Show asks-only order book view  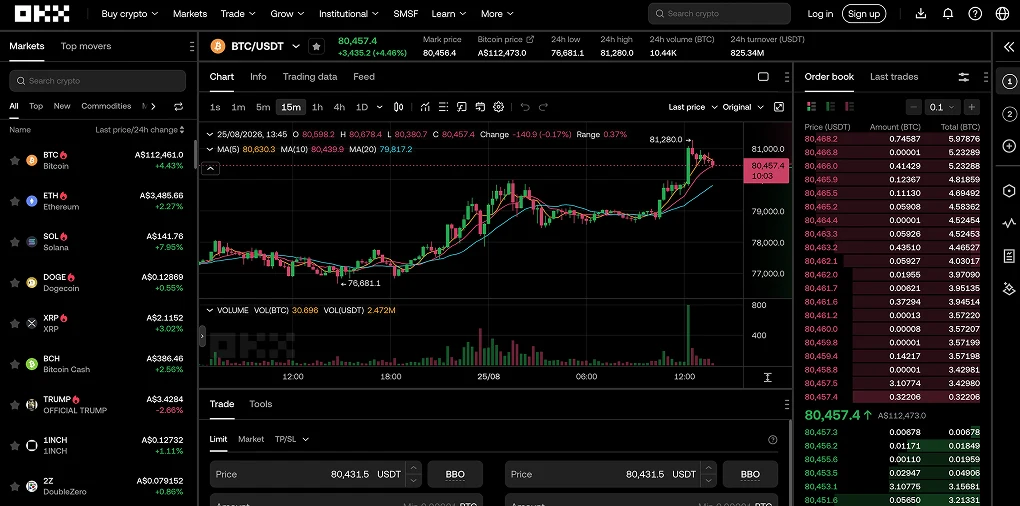(849, 106)
